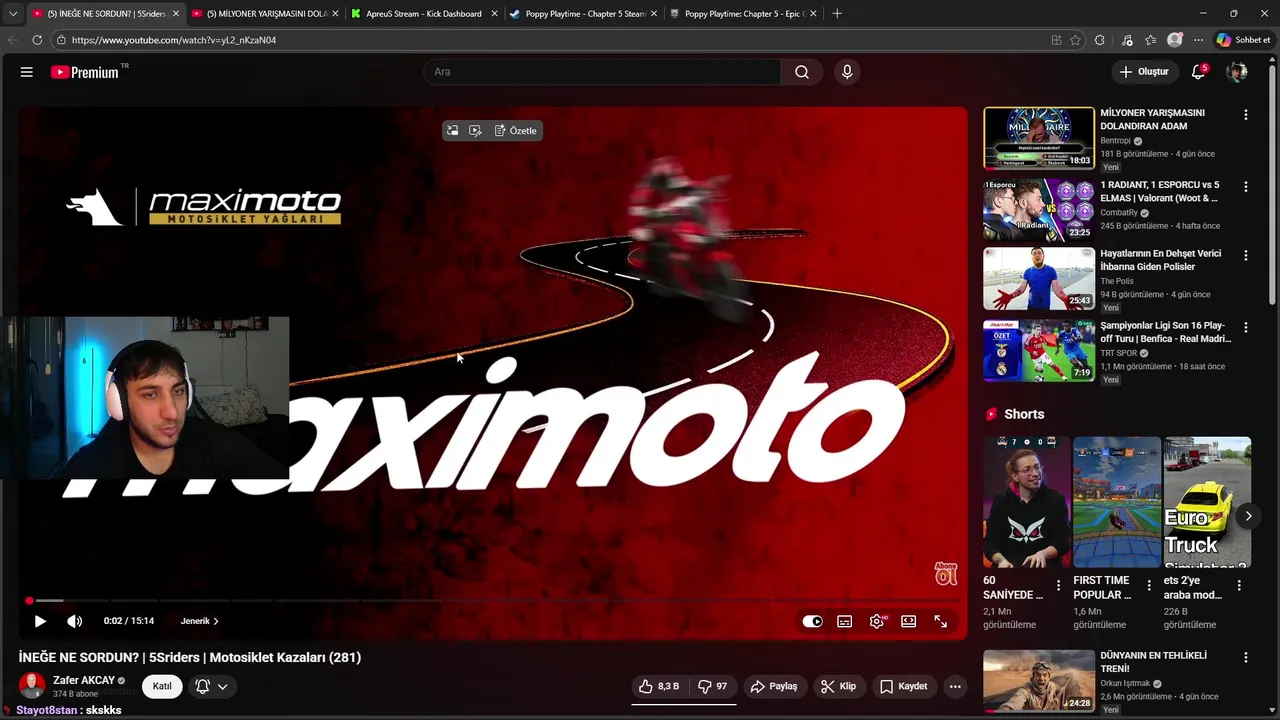Open the Edge browser profile avatar
This screenshot has width=1280, height=720.
[1175, 40]
